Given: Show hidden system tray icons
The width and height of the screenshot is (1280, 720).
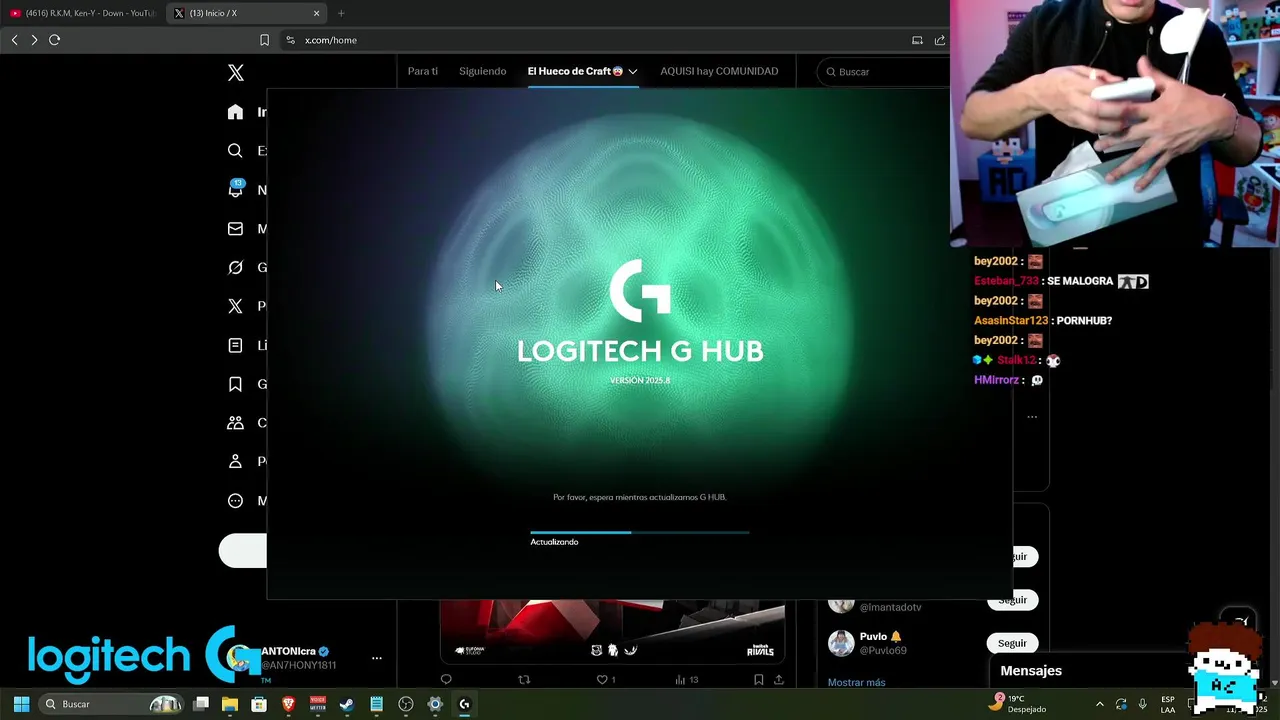Looking at the screenshot, I should (1100, 704).
